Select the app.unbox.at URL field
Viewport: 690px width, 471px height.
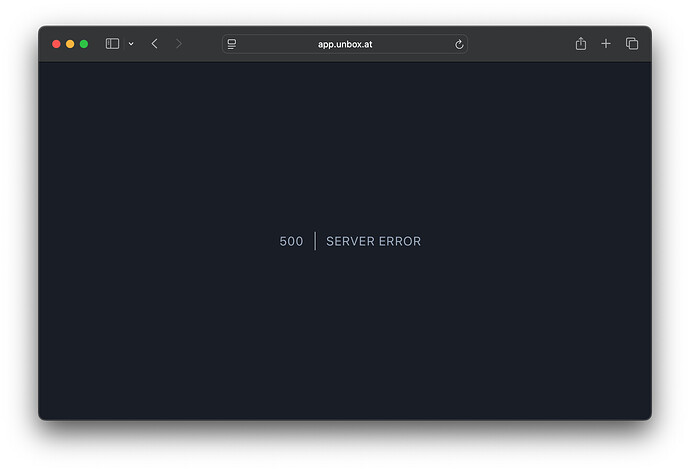[345, 44]
